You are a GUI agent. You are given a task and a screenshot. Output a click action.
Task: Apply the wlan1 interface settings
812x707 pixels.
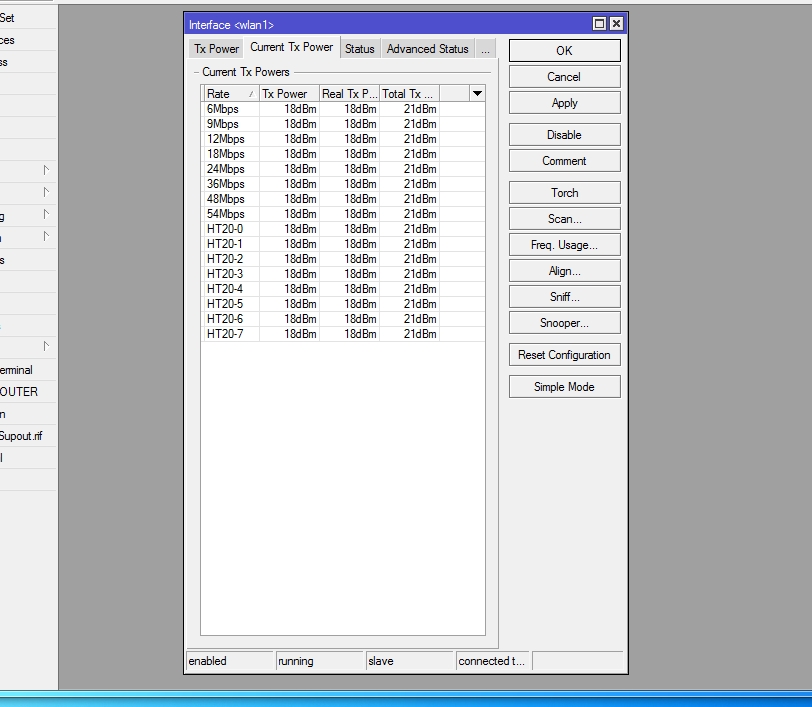(564, 103)
